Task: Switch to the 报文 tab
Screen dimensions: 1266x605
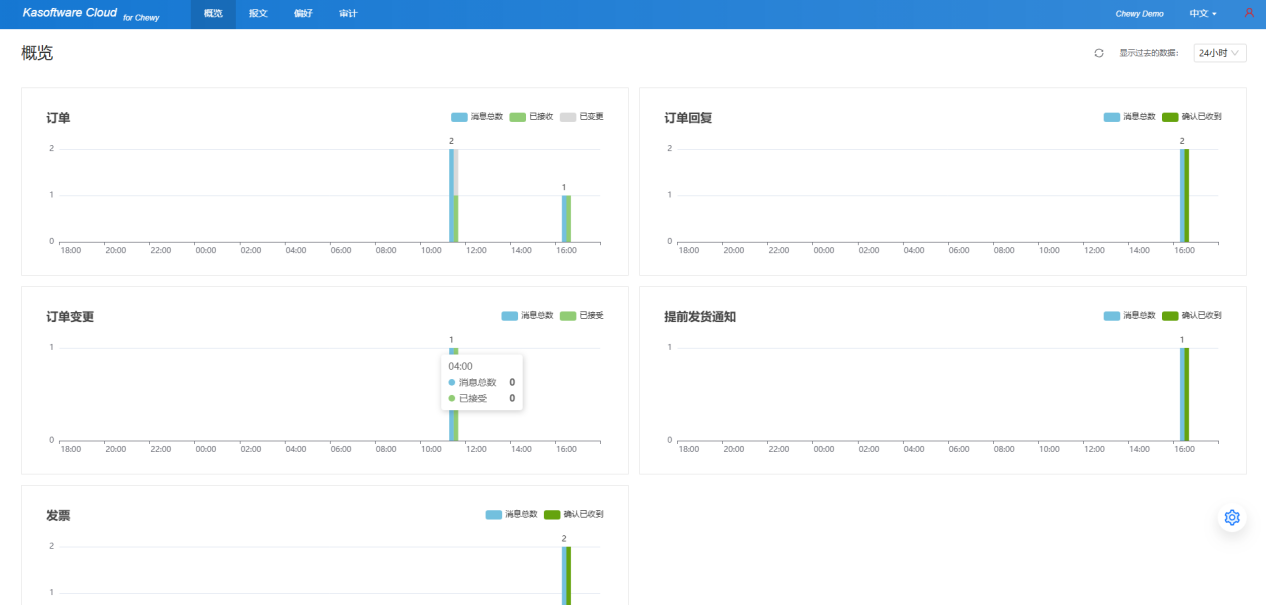Action: (258, 14)
